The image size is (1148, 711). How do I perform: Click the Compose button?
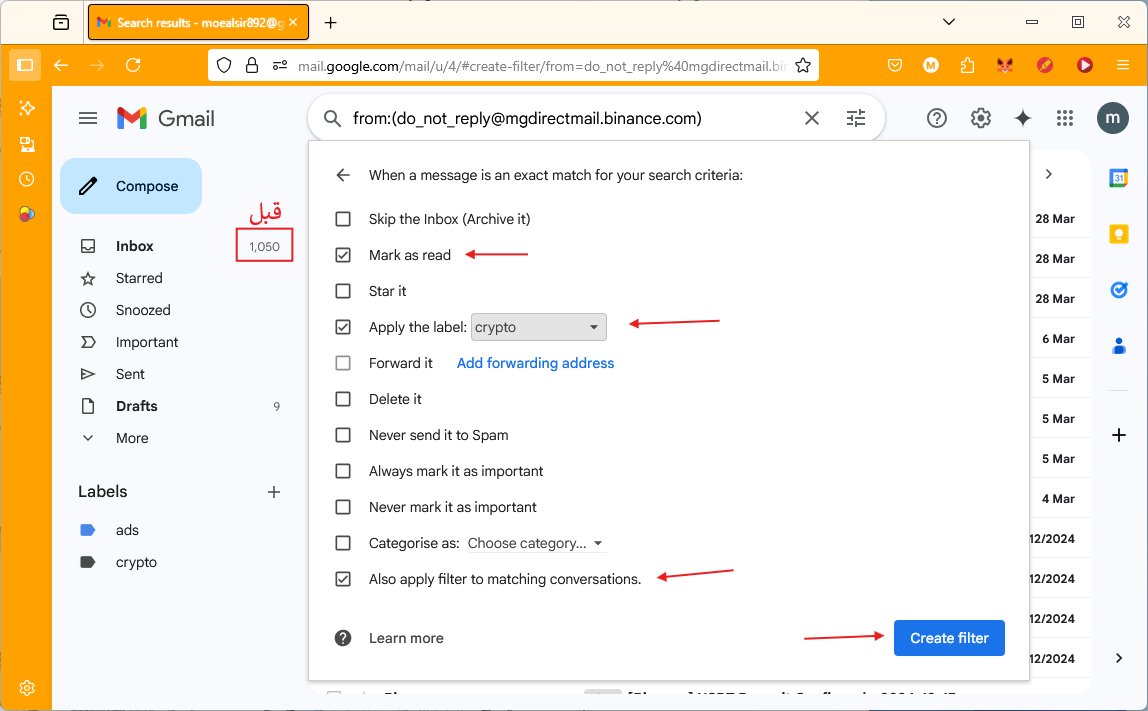(131, 186)
